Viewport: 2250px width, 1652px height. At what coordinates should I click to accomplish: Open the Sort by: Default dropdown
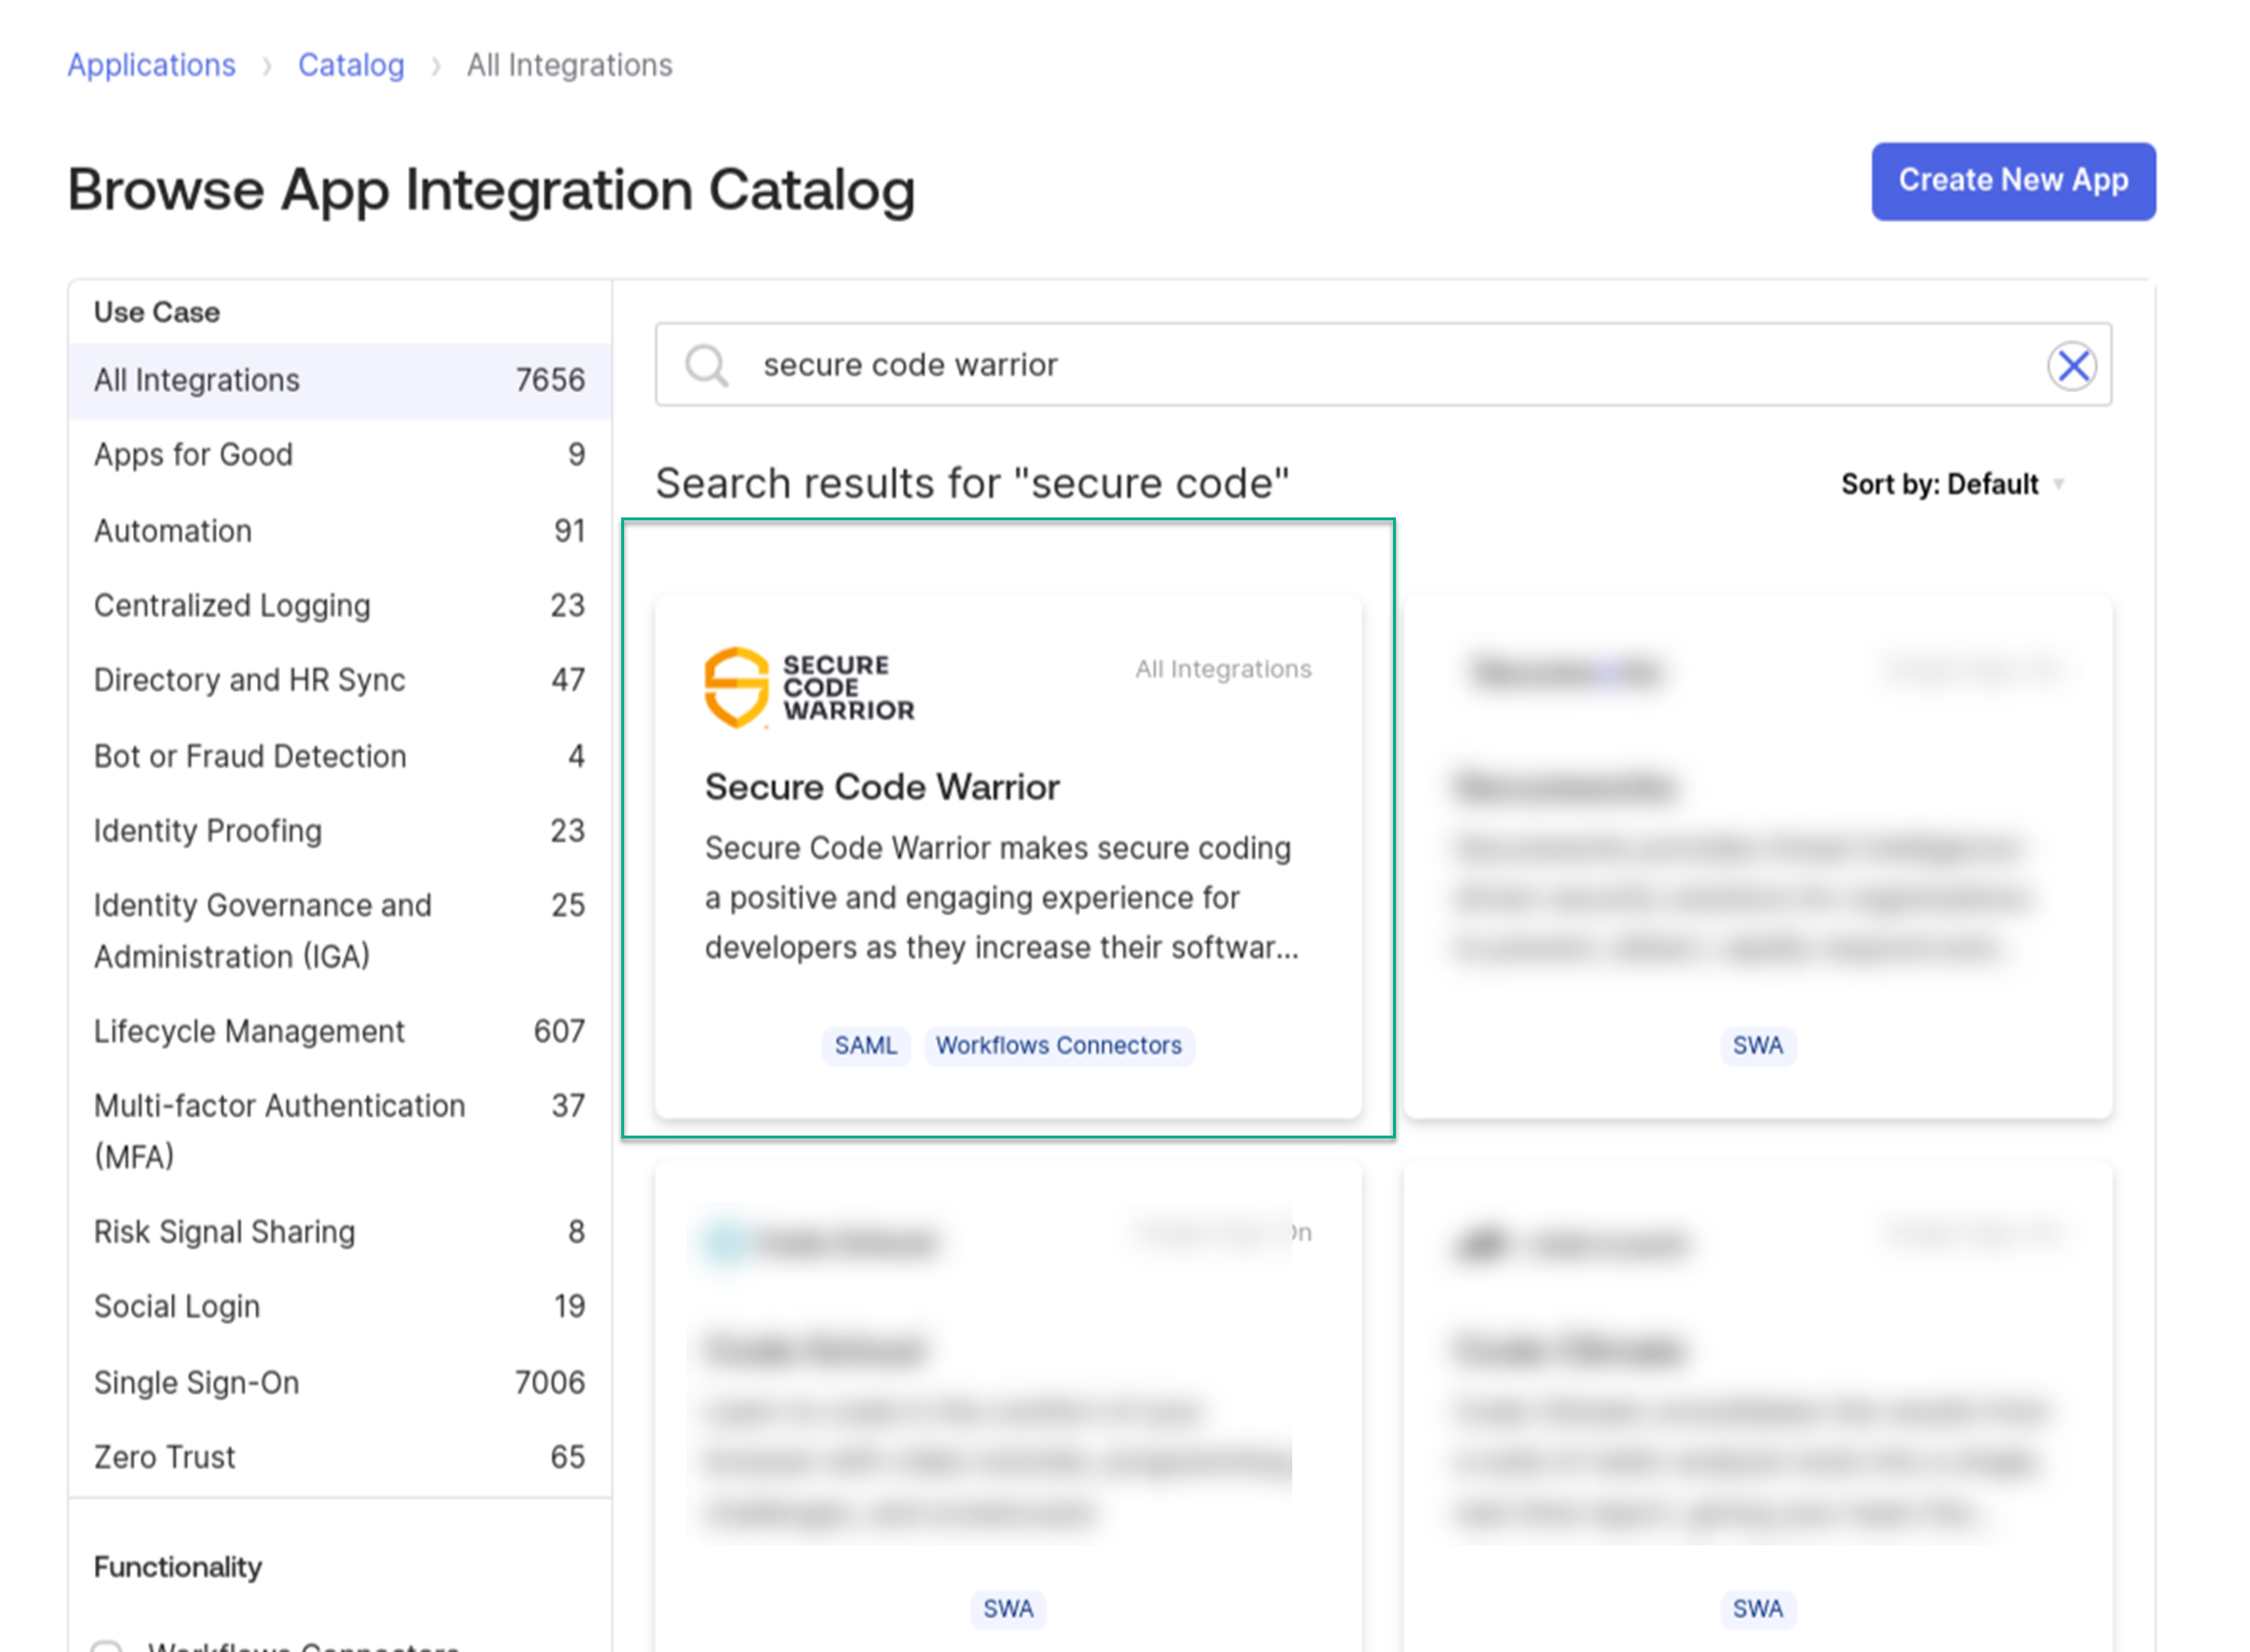tap(1952, 485)
